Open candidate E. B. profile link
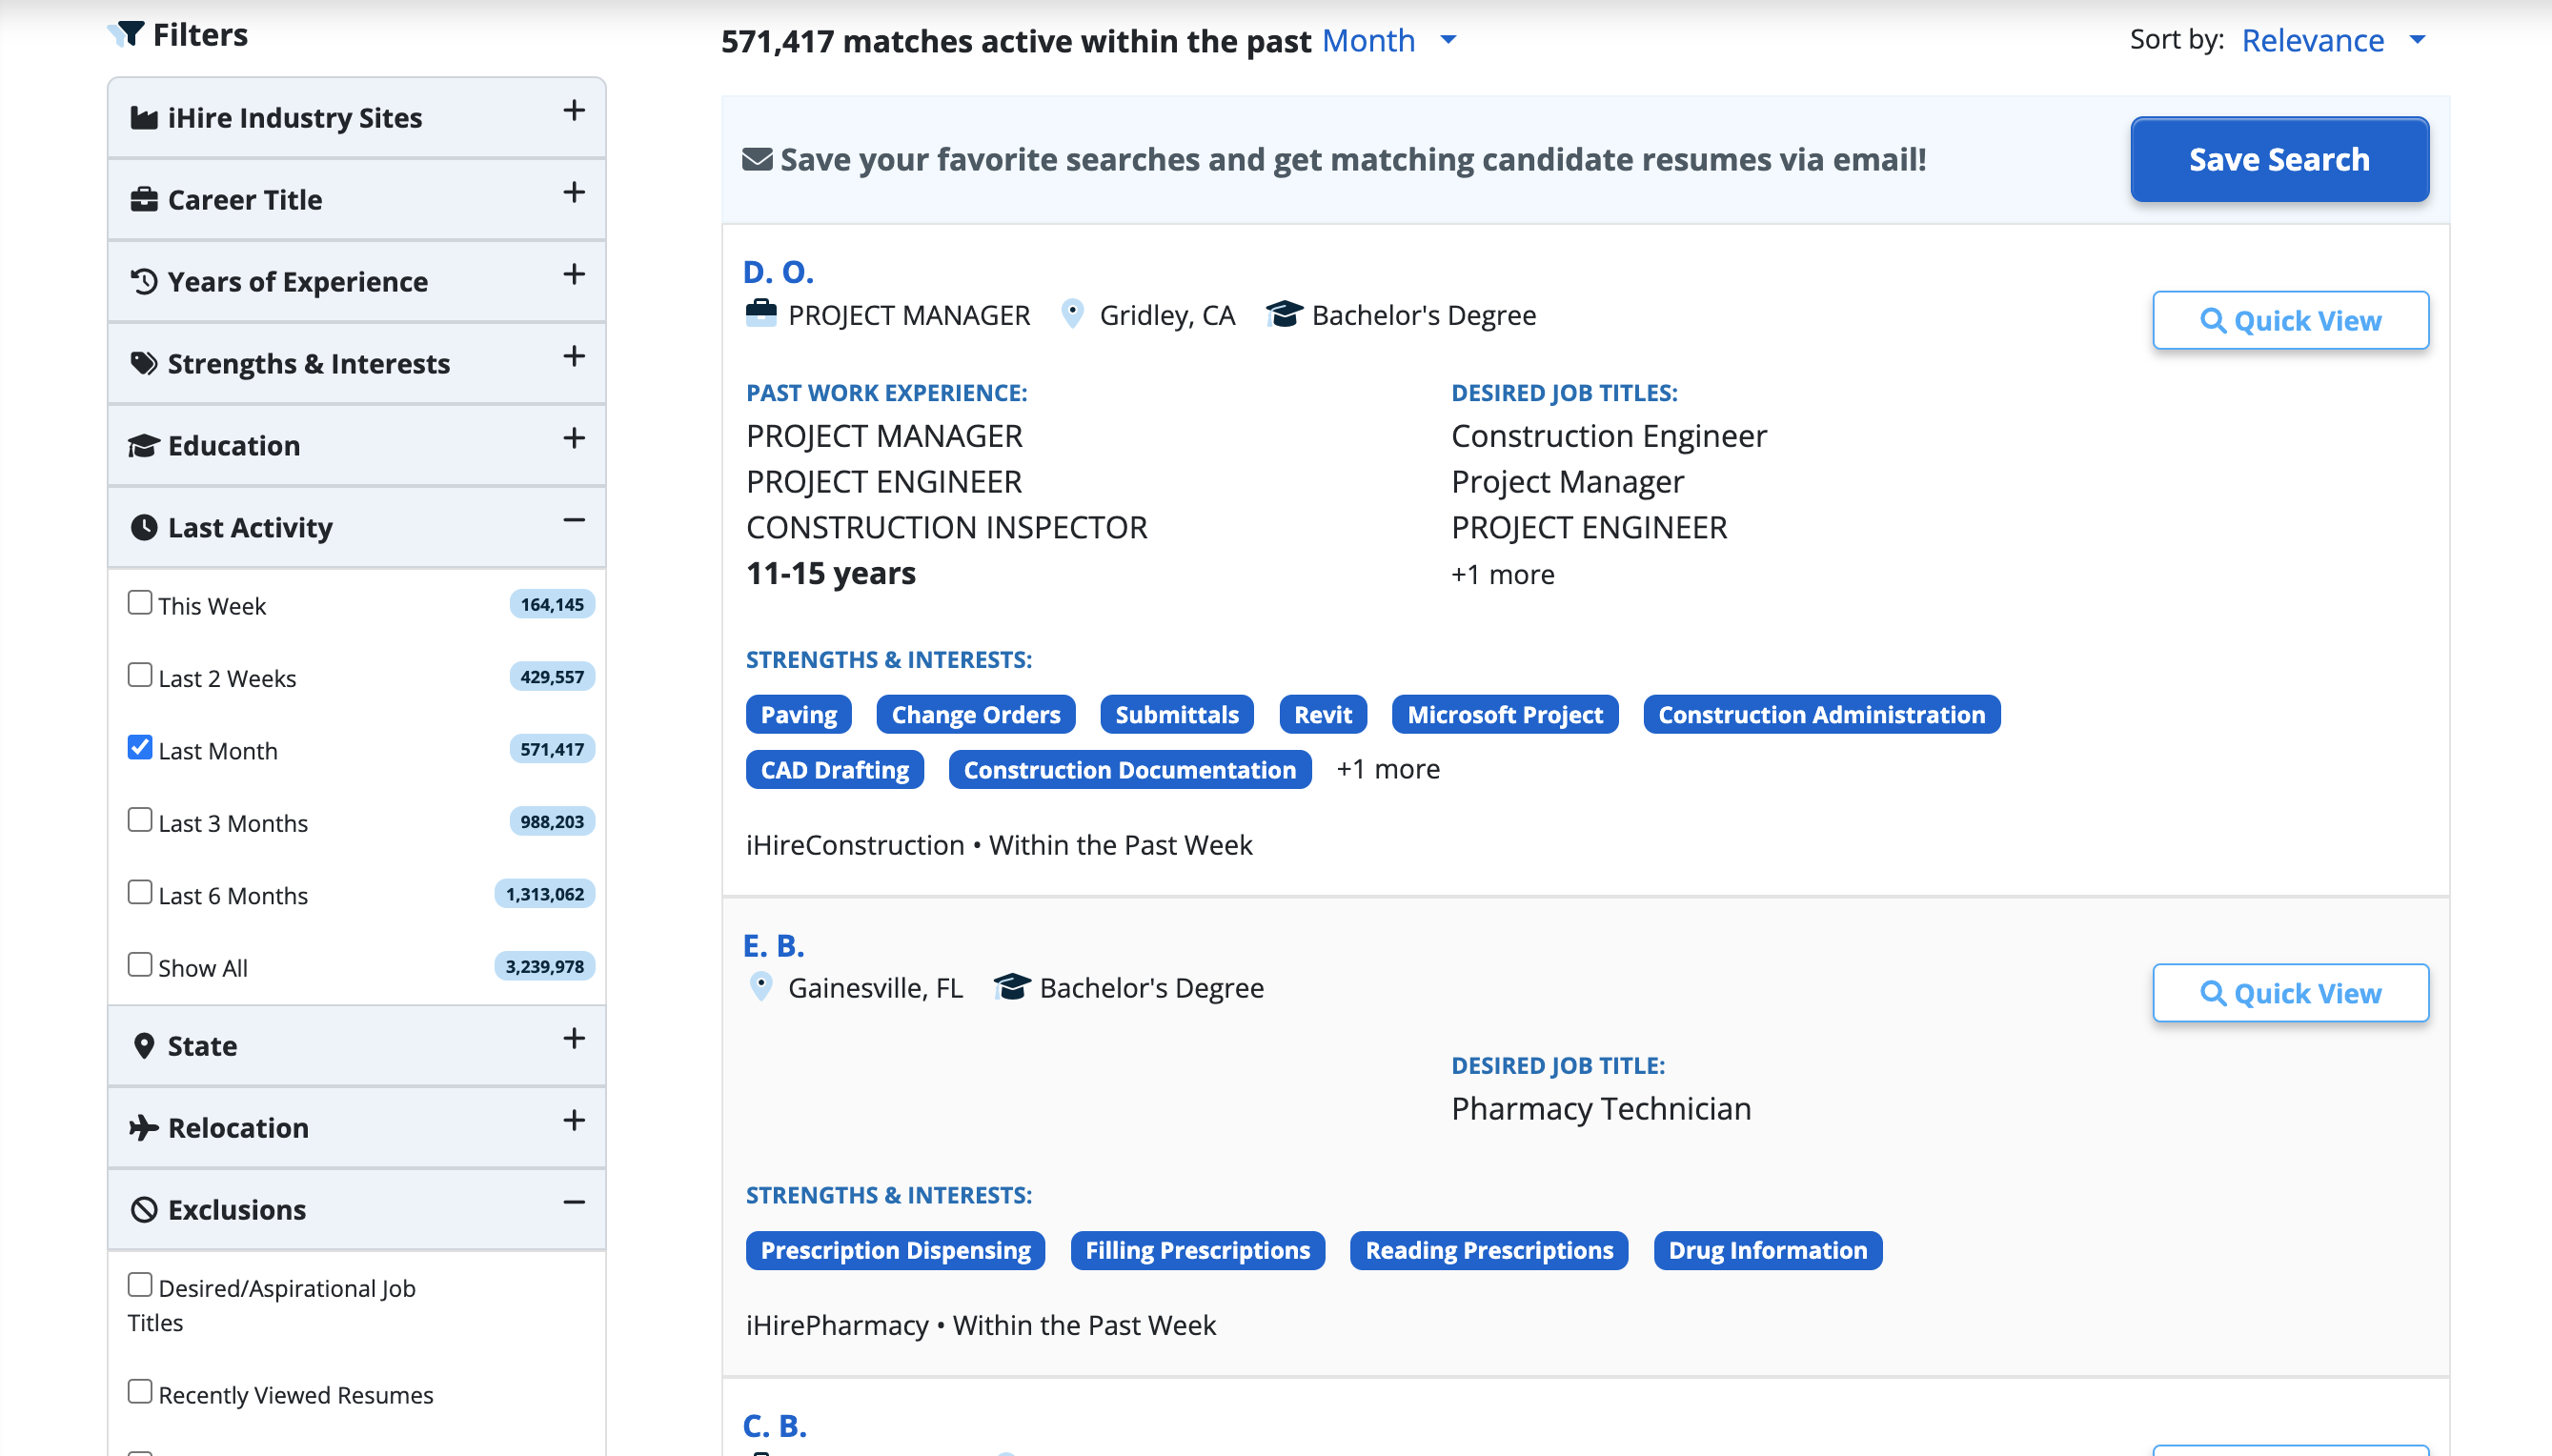This screenshot has height=1456, width=2552. coord(773,945)
